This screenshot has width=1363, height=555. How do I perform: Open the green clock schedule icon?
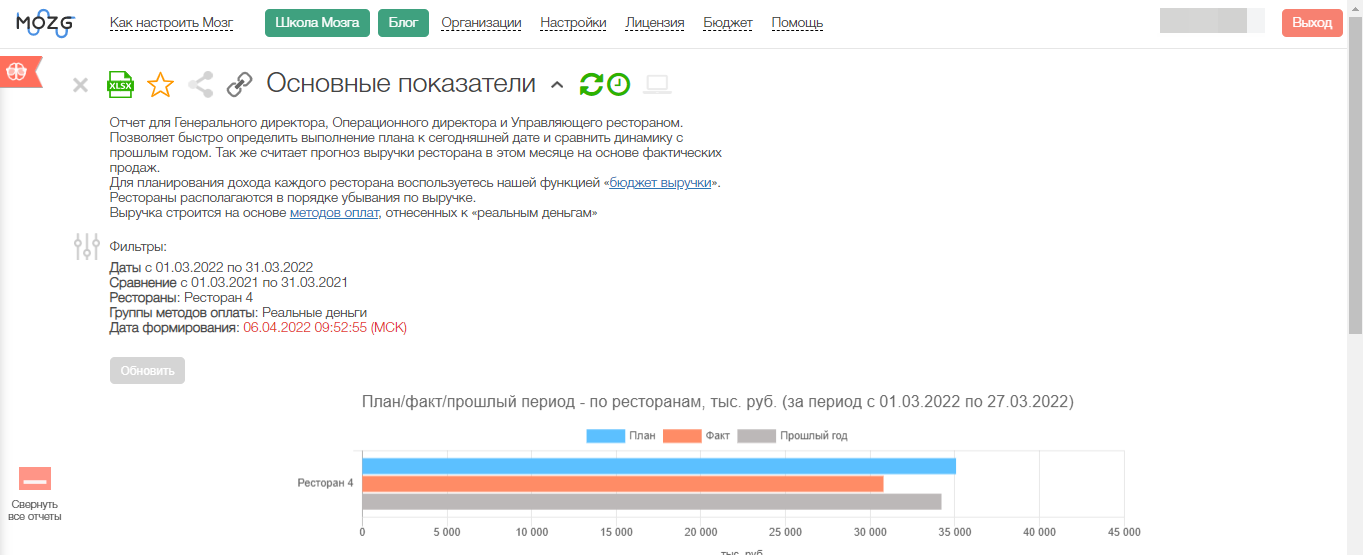[x=619, y=85]
